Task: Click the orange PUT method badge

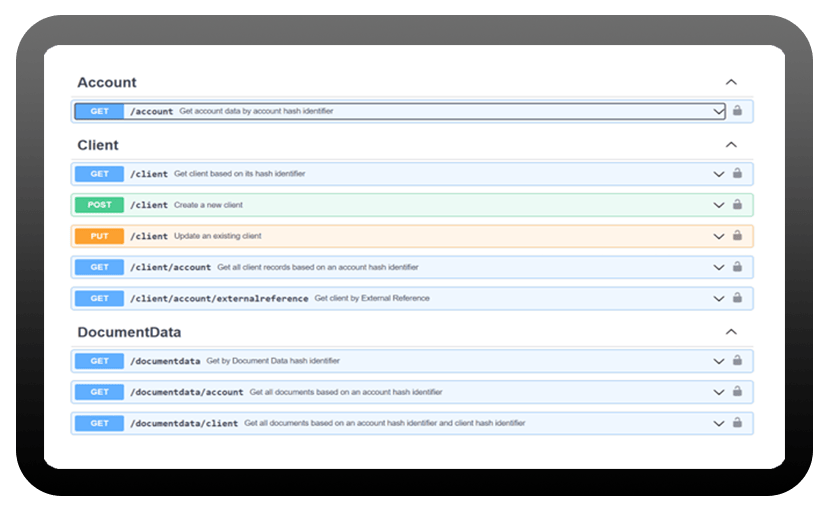Action: pos(99,236)
